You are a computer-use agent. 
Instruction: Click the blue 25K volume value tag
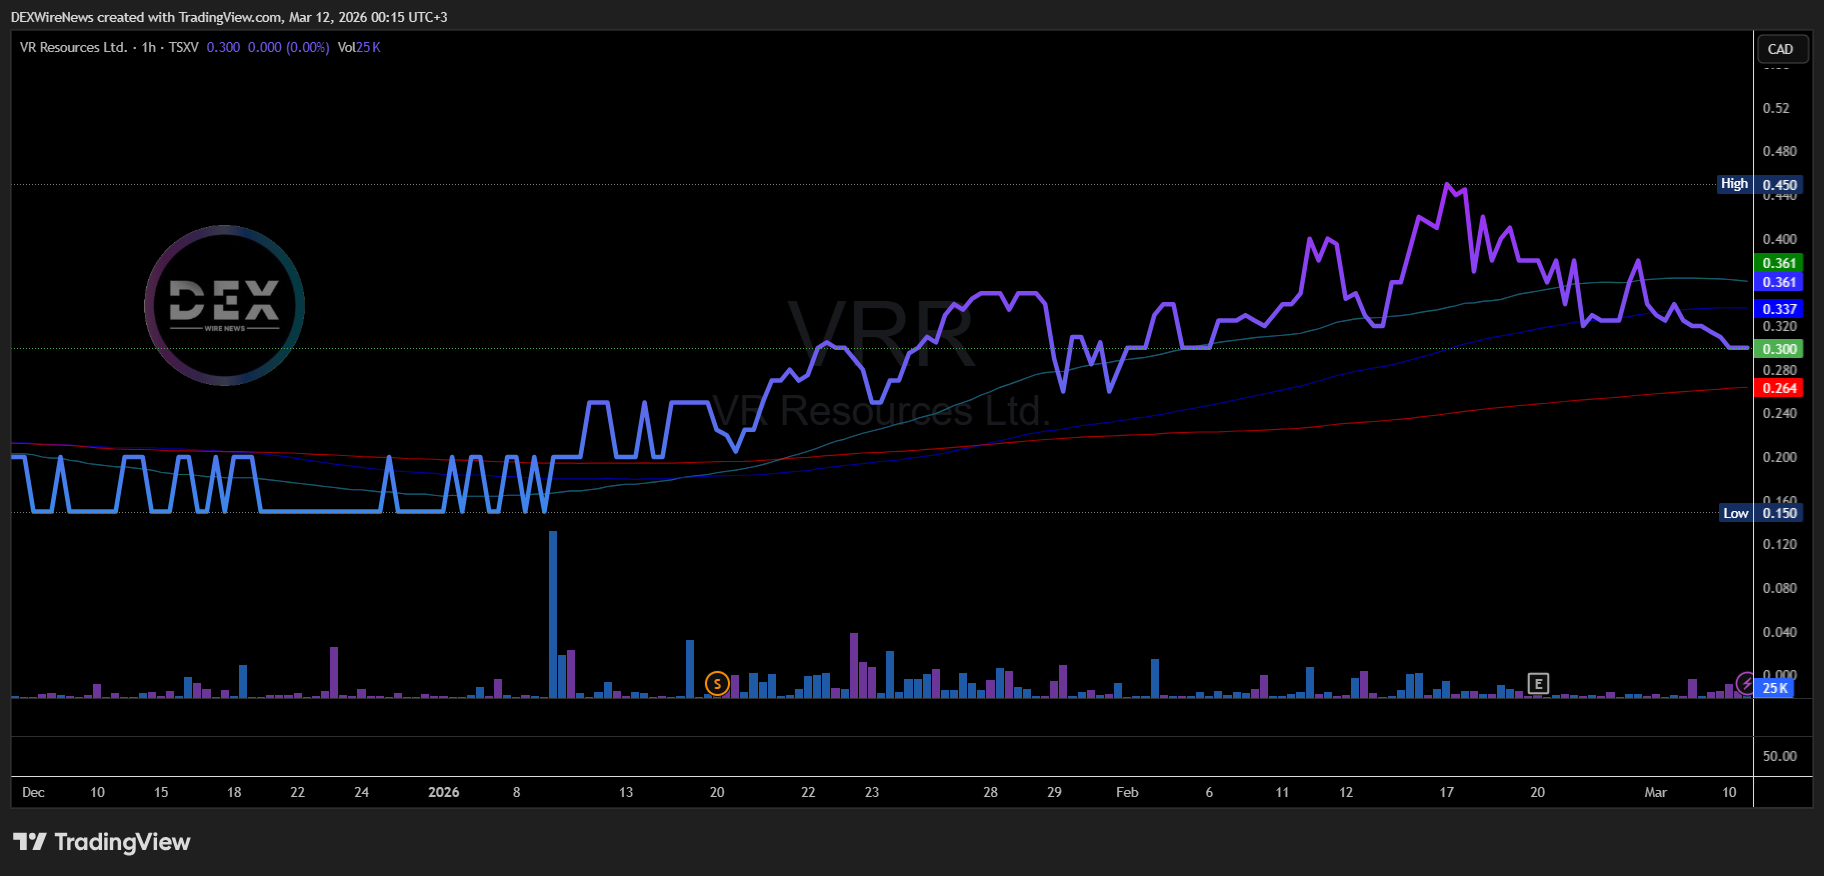pos(1775,688)
